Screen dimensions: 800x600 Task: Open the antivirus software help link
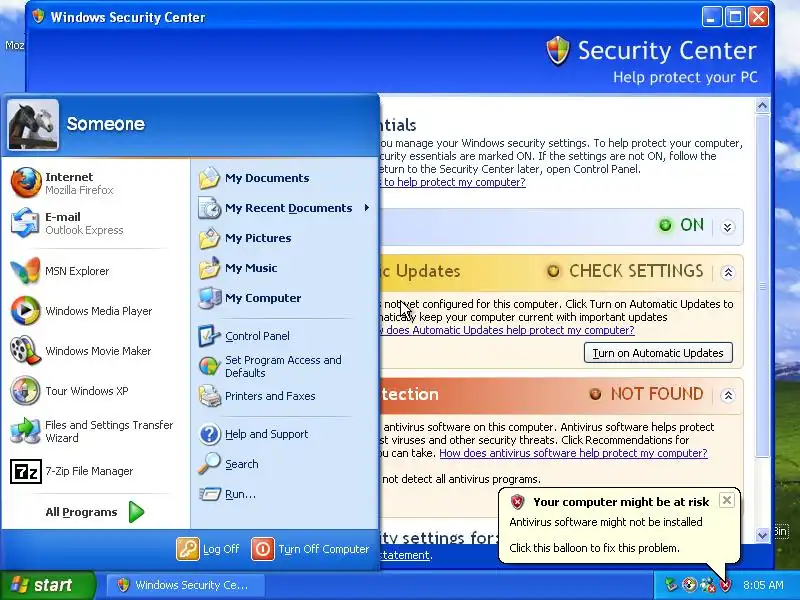click(x=573, y=453)
